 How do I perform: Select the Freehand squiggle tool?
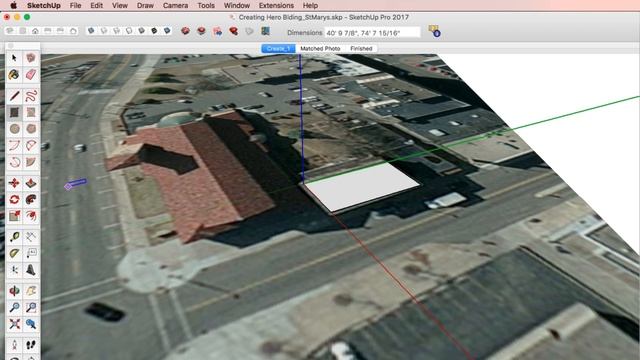pyautogui.click(x=31, y=96)
